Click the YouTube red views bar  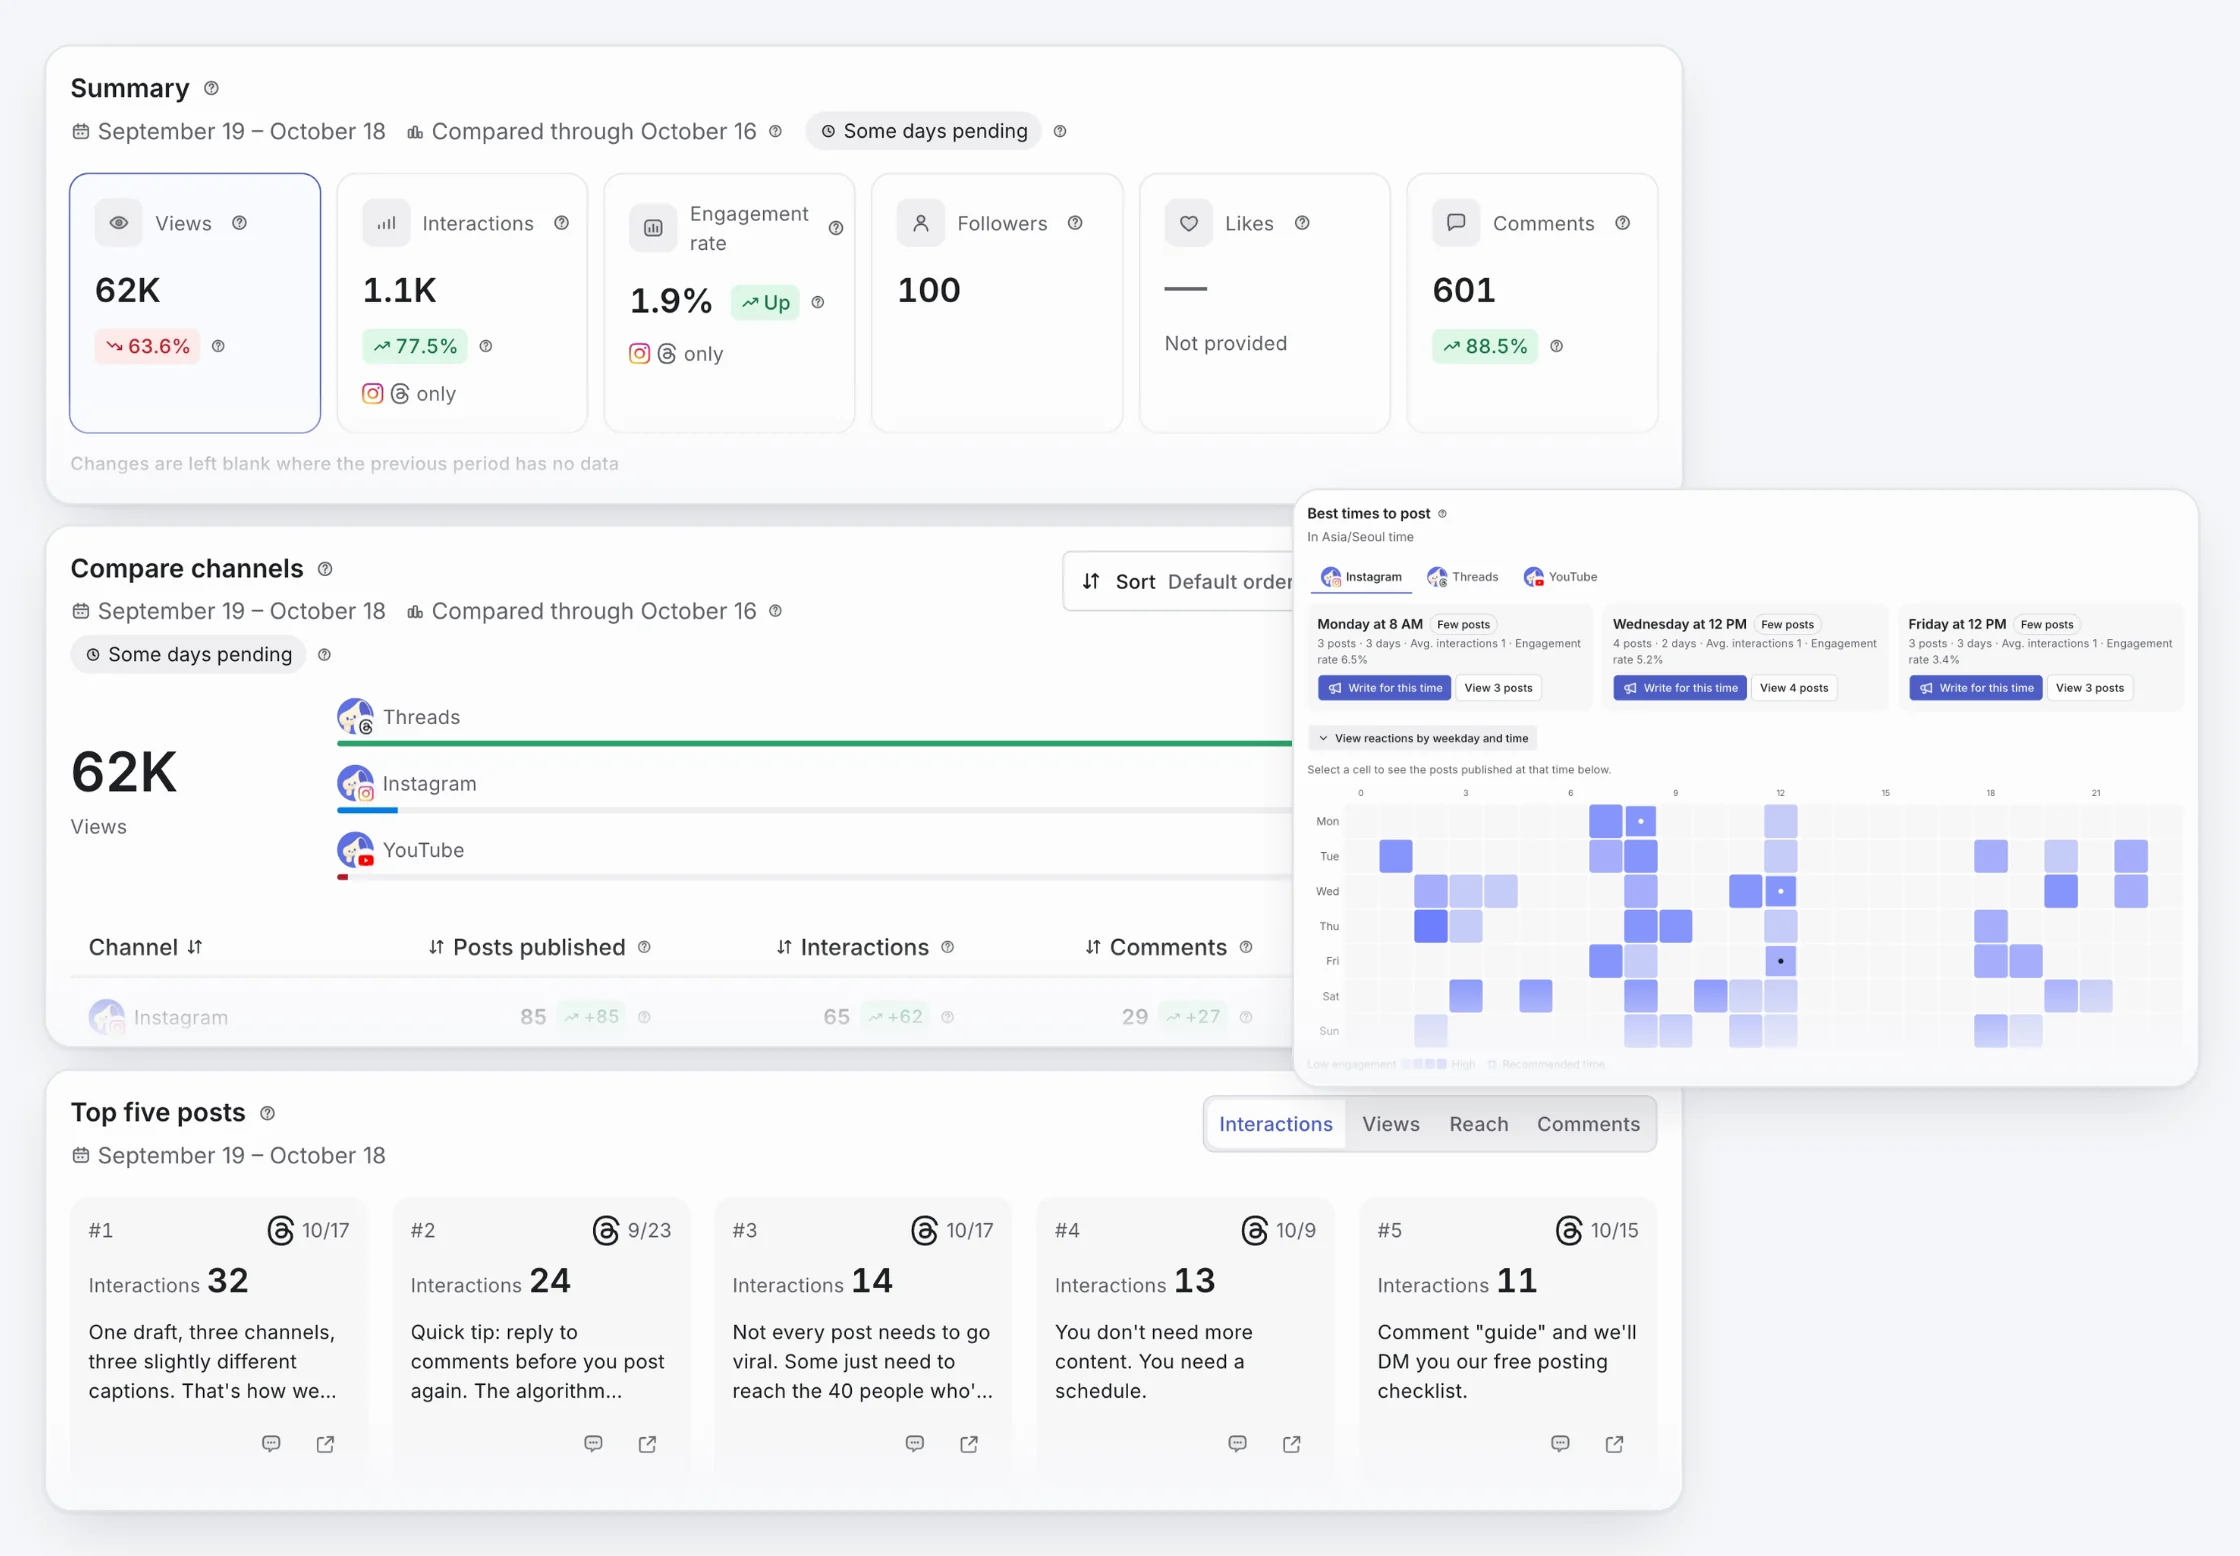343,877
